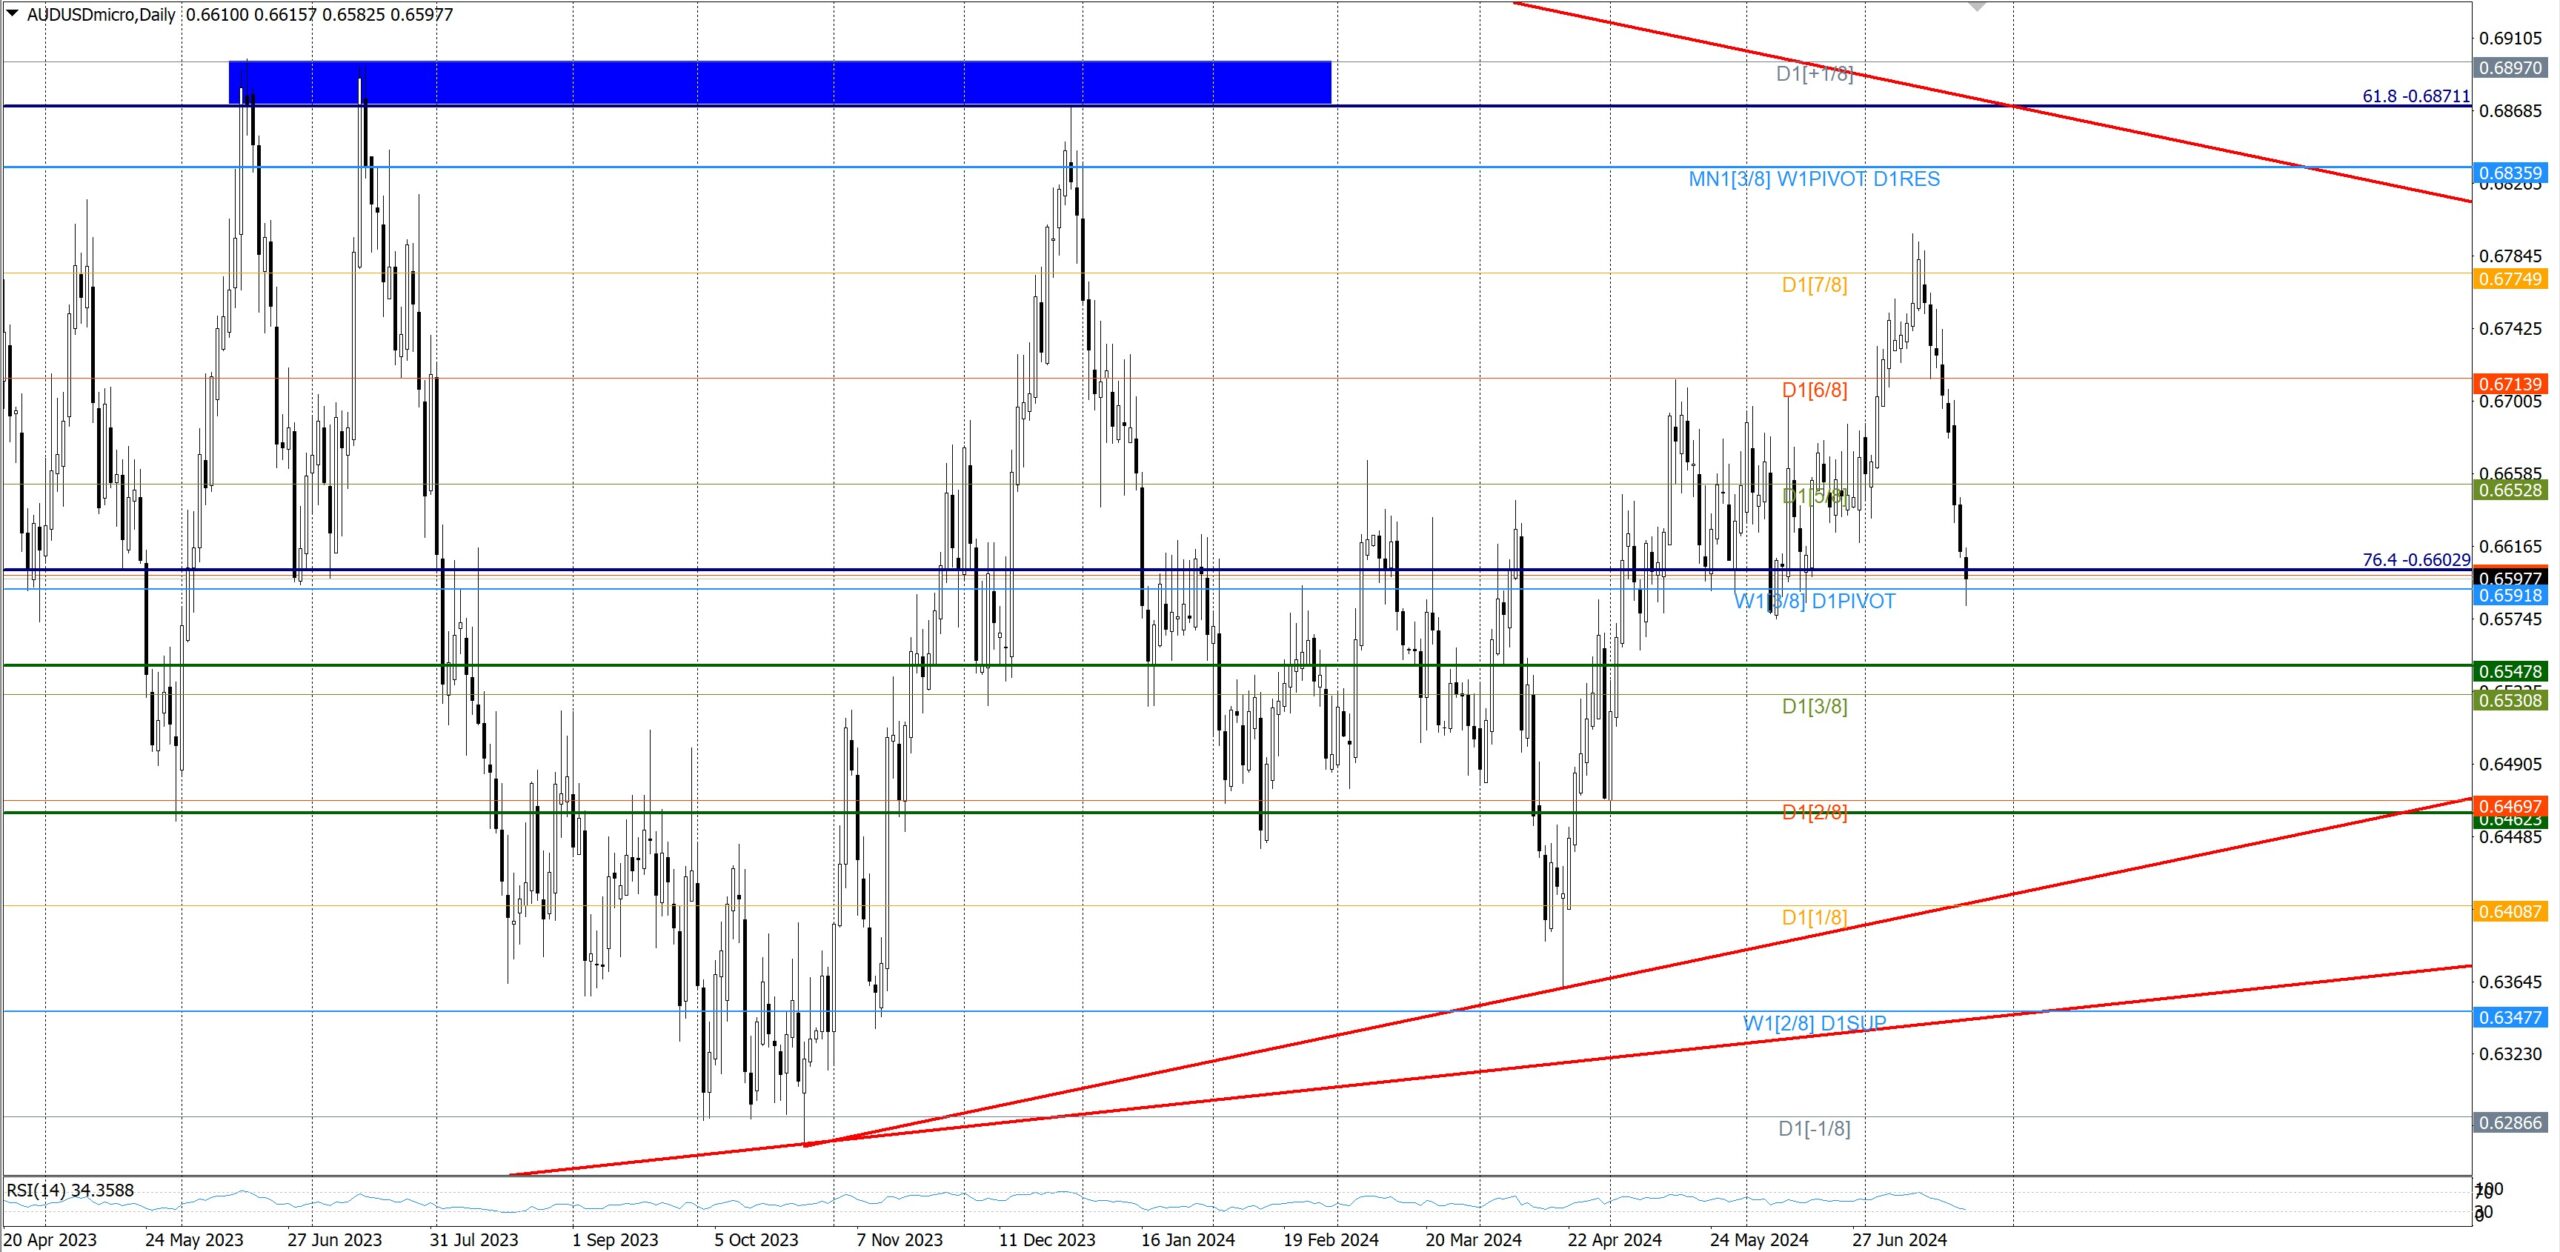Click the gray chart shift triangle marker
Viewport: 2560px width, 1252px height.
(x=1976, y=6)
